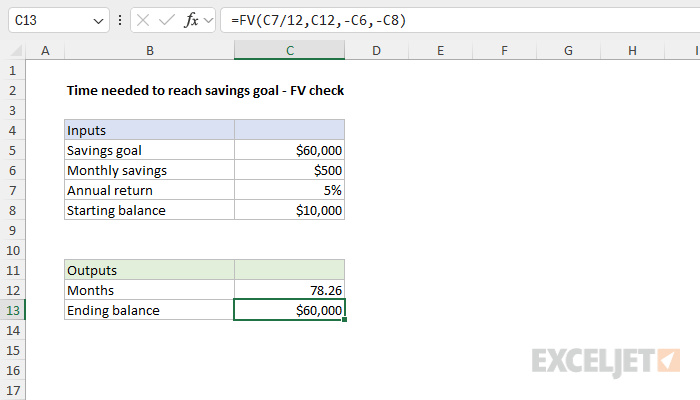Expand the formula bar function dropdown chevron
This screenshot has height=400, width=700.
coord(208,20)
